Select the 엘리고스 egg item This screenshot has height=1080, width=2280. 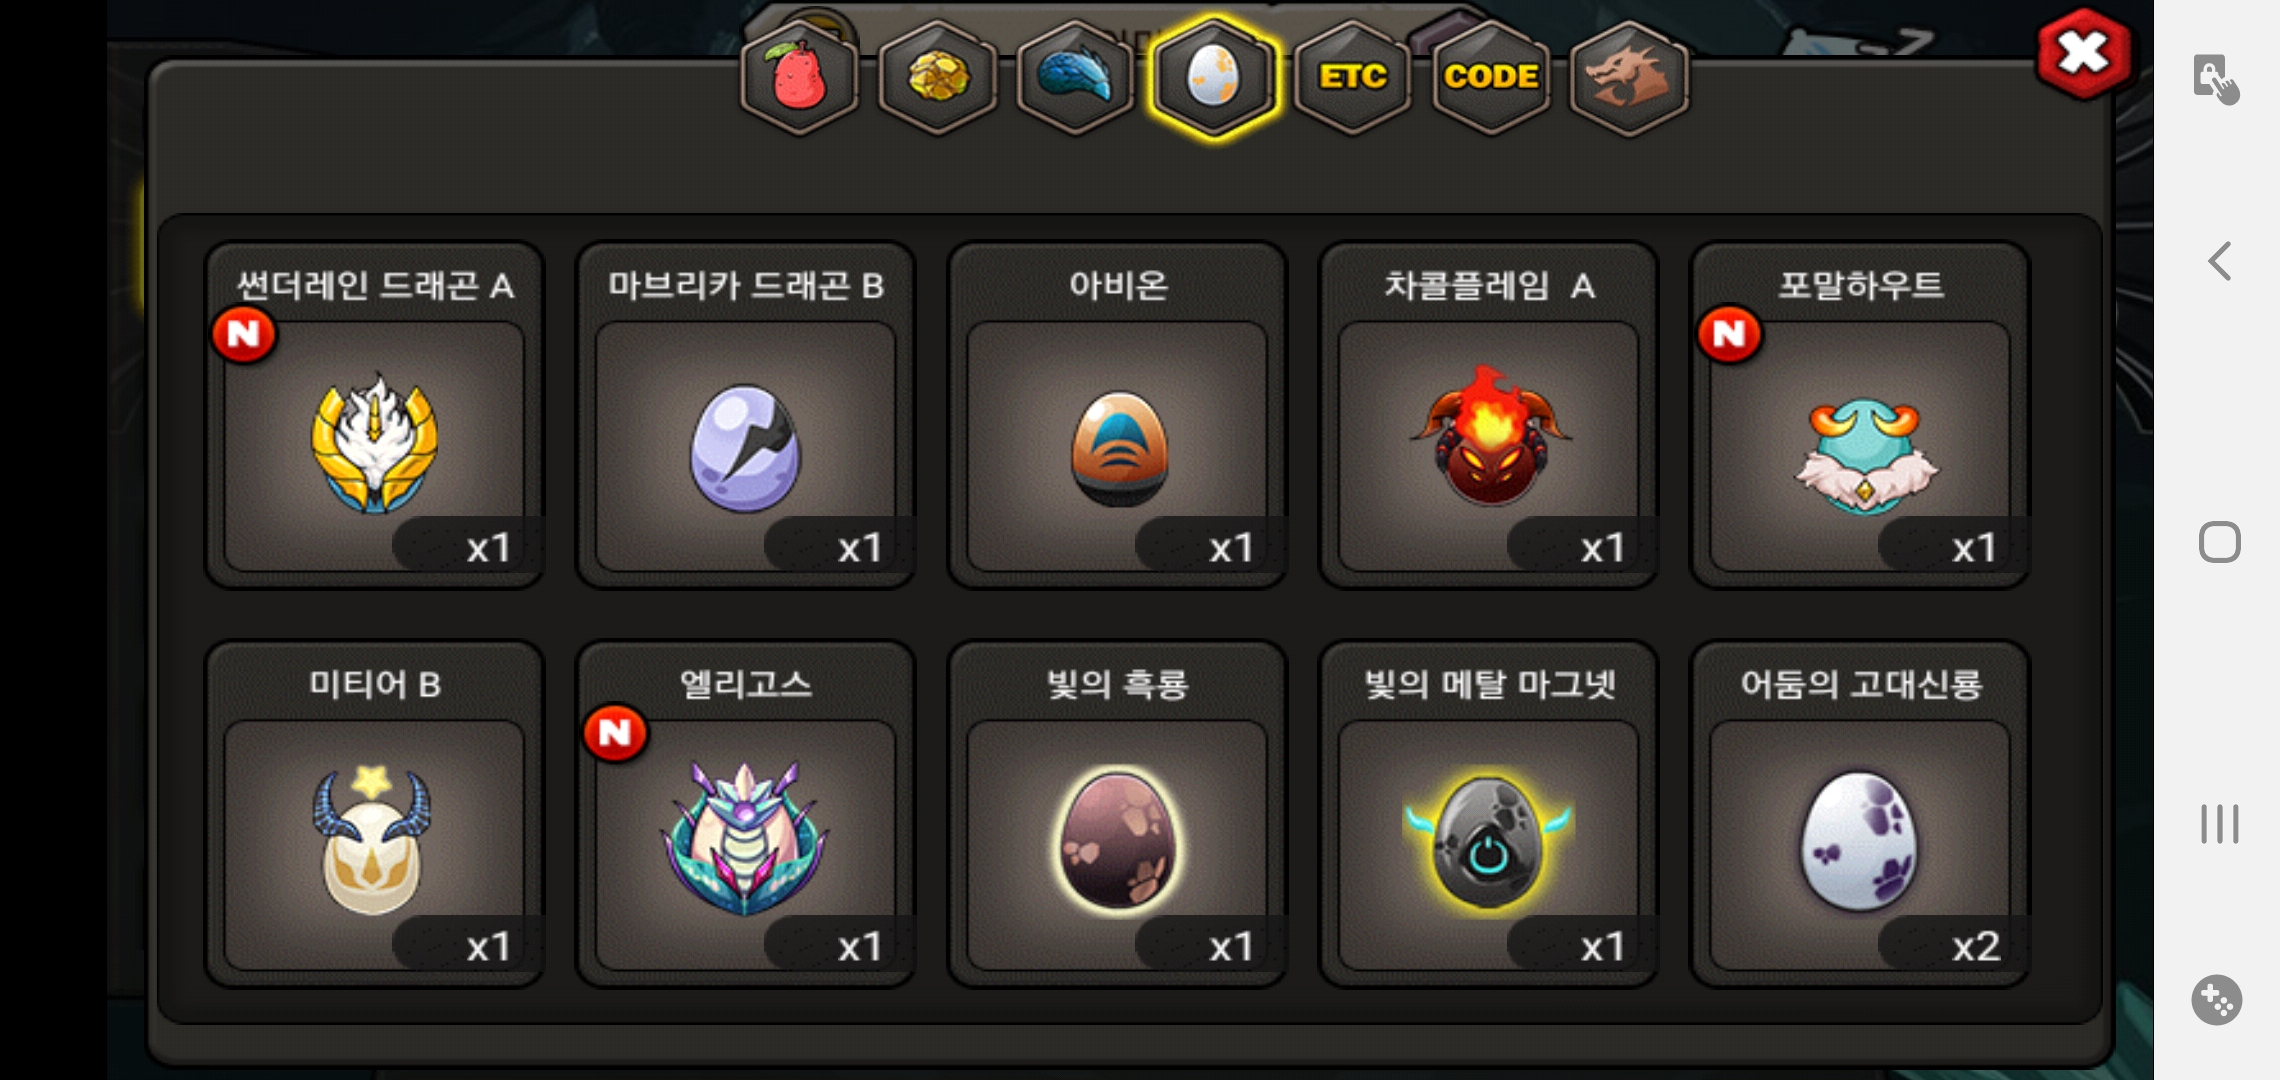(x=746, y=814)
